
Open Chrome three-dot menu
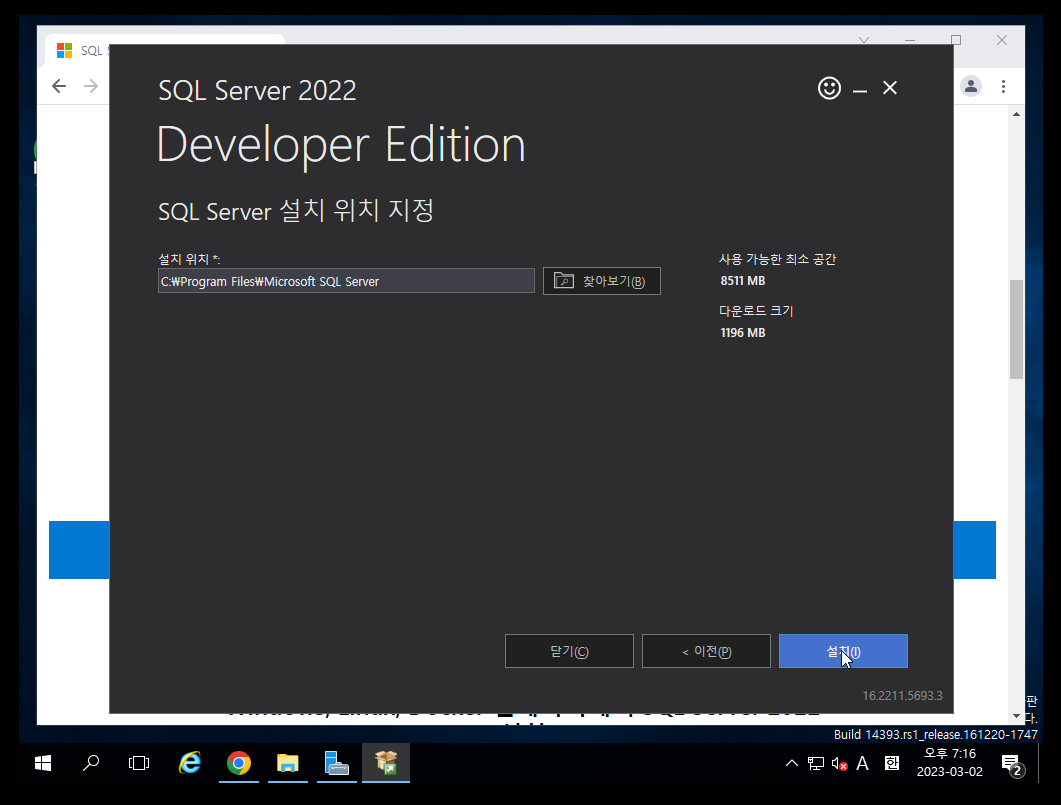[x=1003, y=86]
